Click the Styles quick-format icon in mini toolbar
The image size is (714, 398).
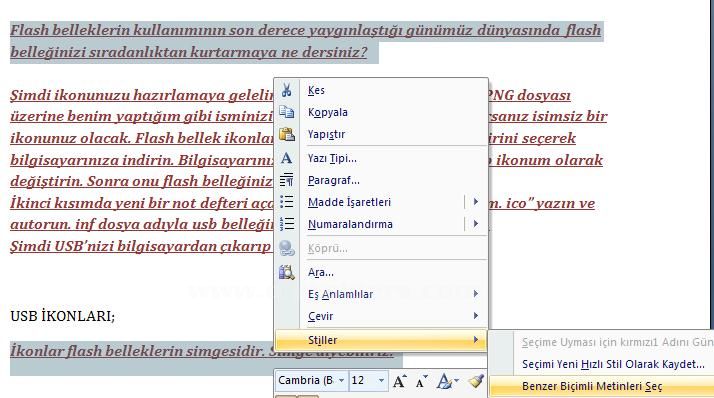click(x=444, y=381)
